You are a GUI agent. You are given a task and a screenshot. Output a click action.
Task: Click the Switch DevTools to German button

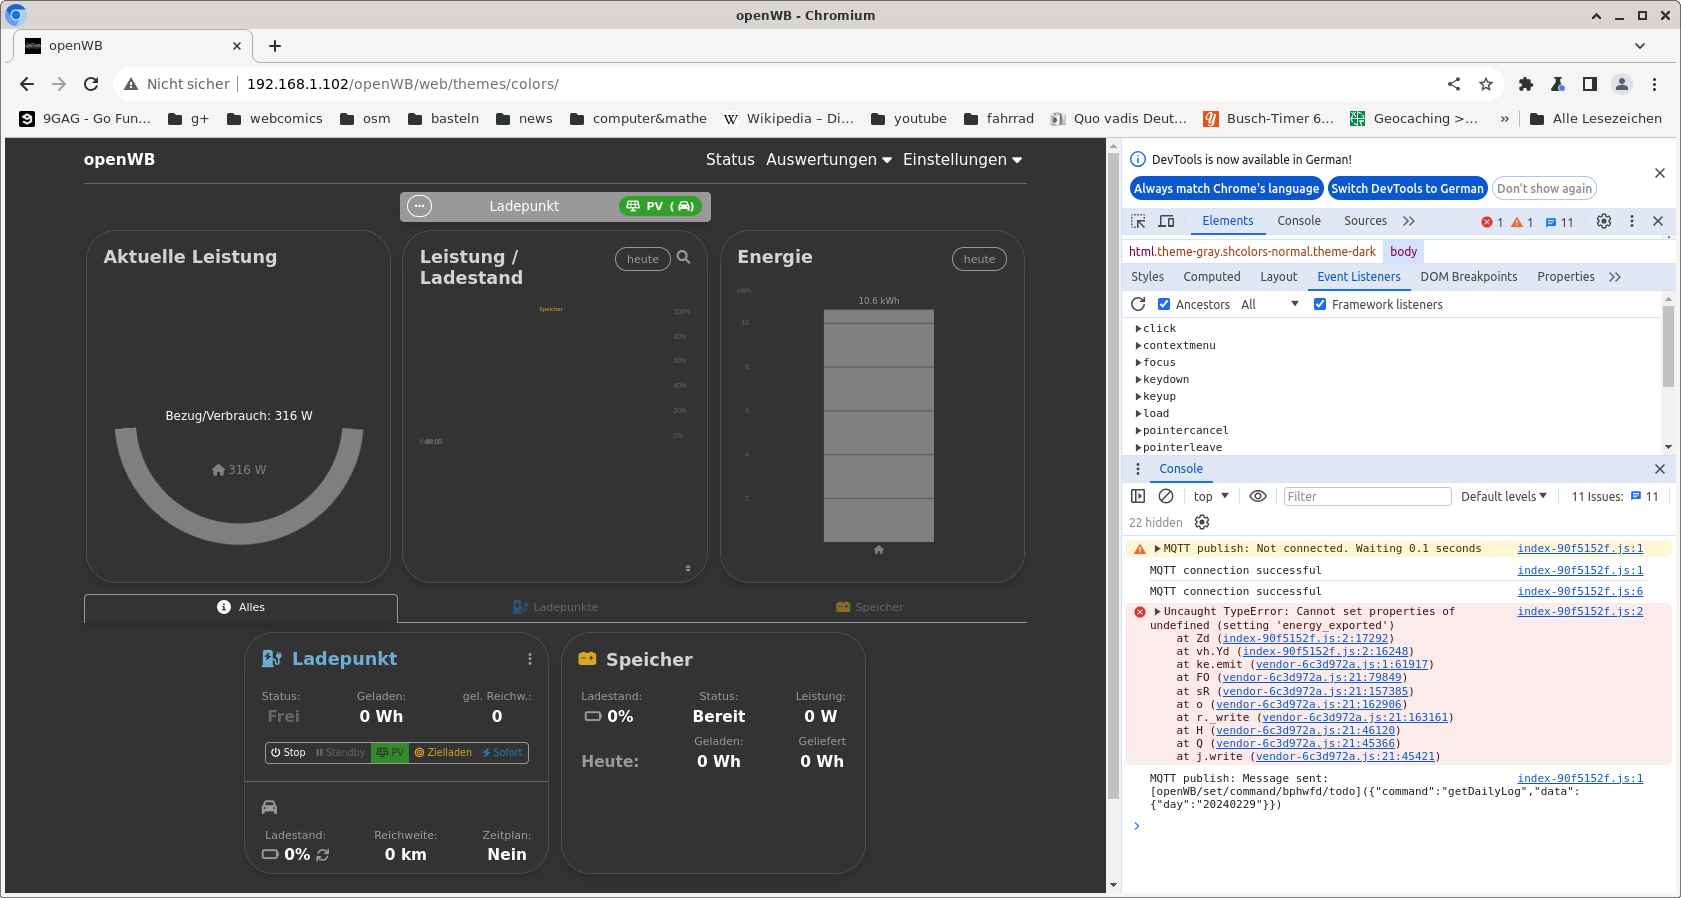1407,188
